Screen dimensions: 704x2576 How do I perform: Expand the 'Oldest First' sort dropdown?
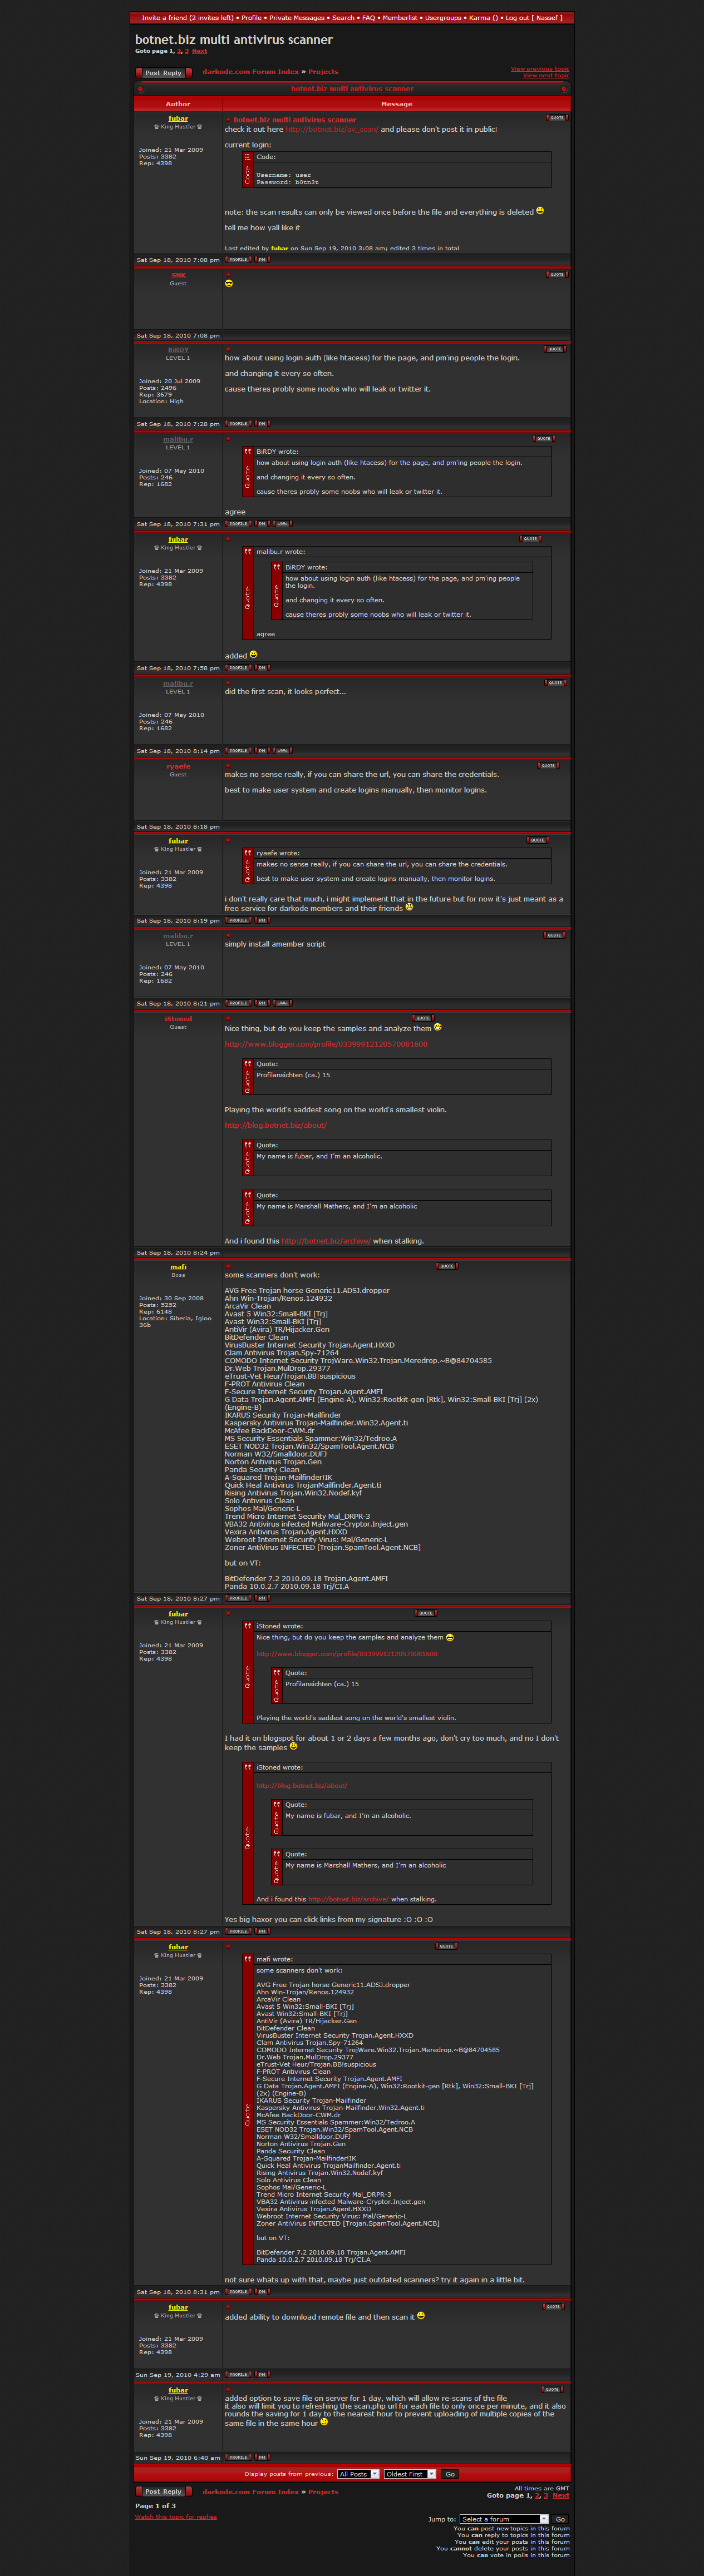[x=410, y=2474]
